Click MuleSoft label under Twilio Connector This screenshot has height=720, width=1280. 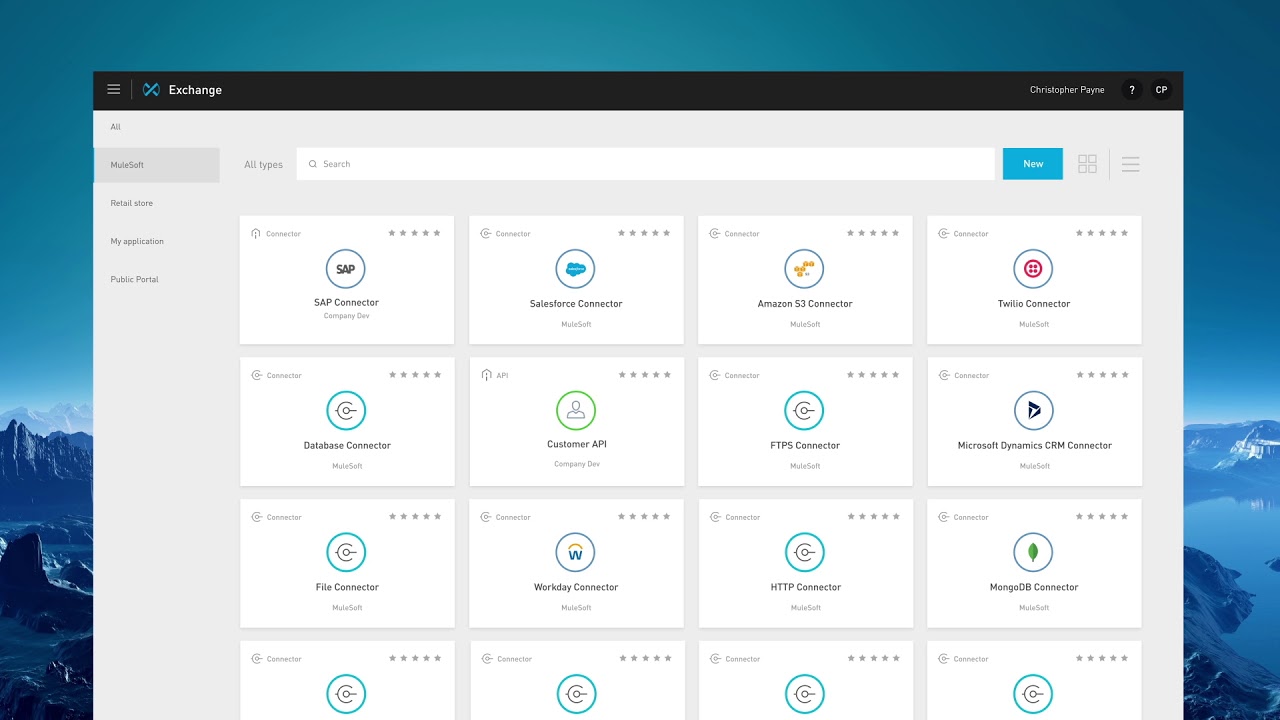click(1034, 325)
